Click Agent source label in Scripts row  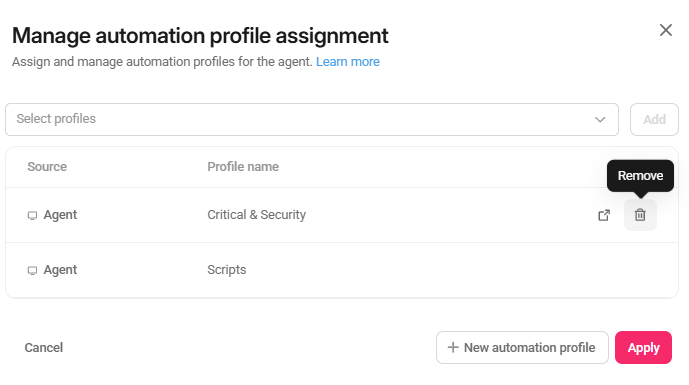(x=60, y=270)
